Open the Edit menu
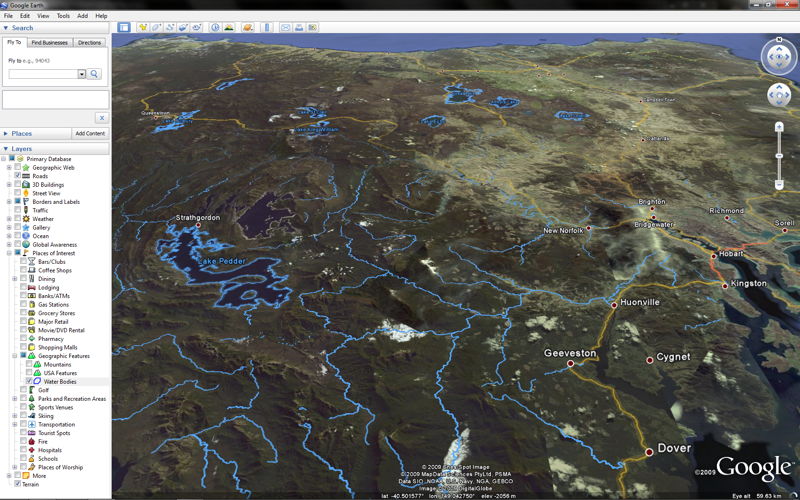The height and width of the screenshot is (500, 800). (25, 16)
